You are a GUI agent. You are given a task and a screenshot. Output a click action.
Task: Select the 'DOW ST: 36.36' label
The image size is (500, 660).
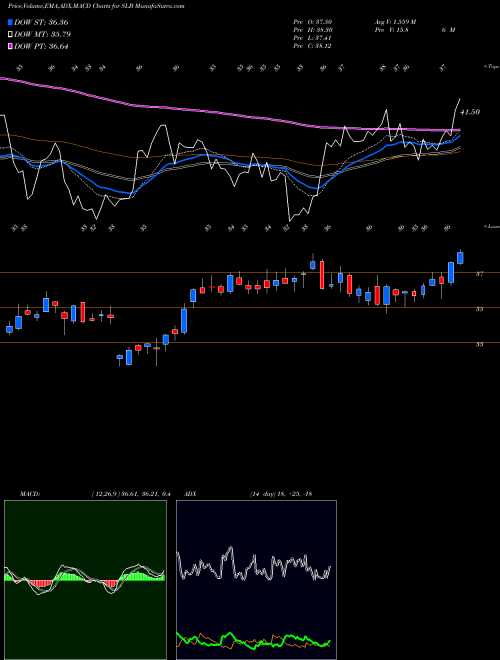coord(41,22)
